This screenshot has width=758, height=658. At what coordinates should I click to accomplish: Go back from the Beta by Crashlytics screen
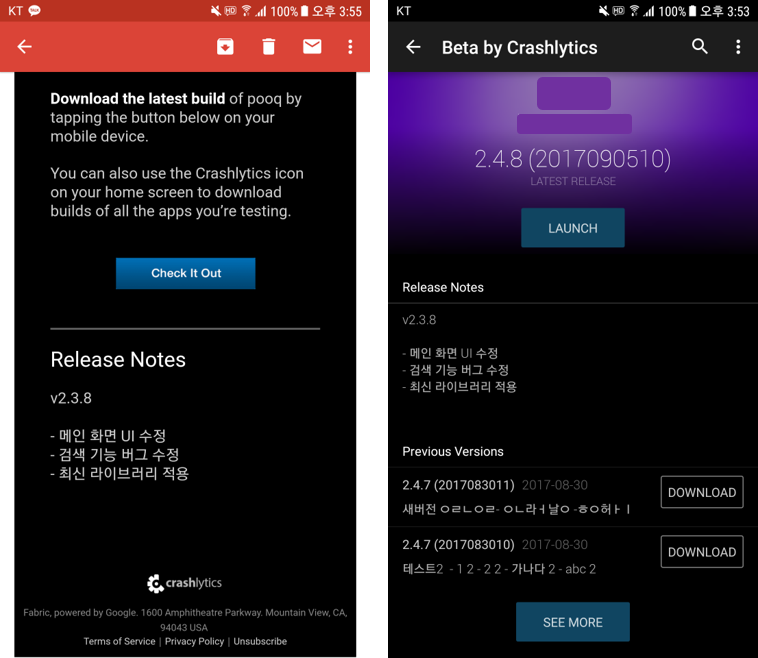[413, 47]
